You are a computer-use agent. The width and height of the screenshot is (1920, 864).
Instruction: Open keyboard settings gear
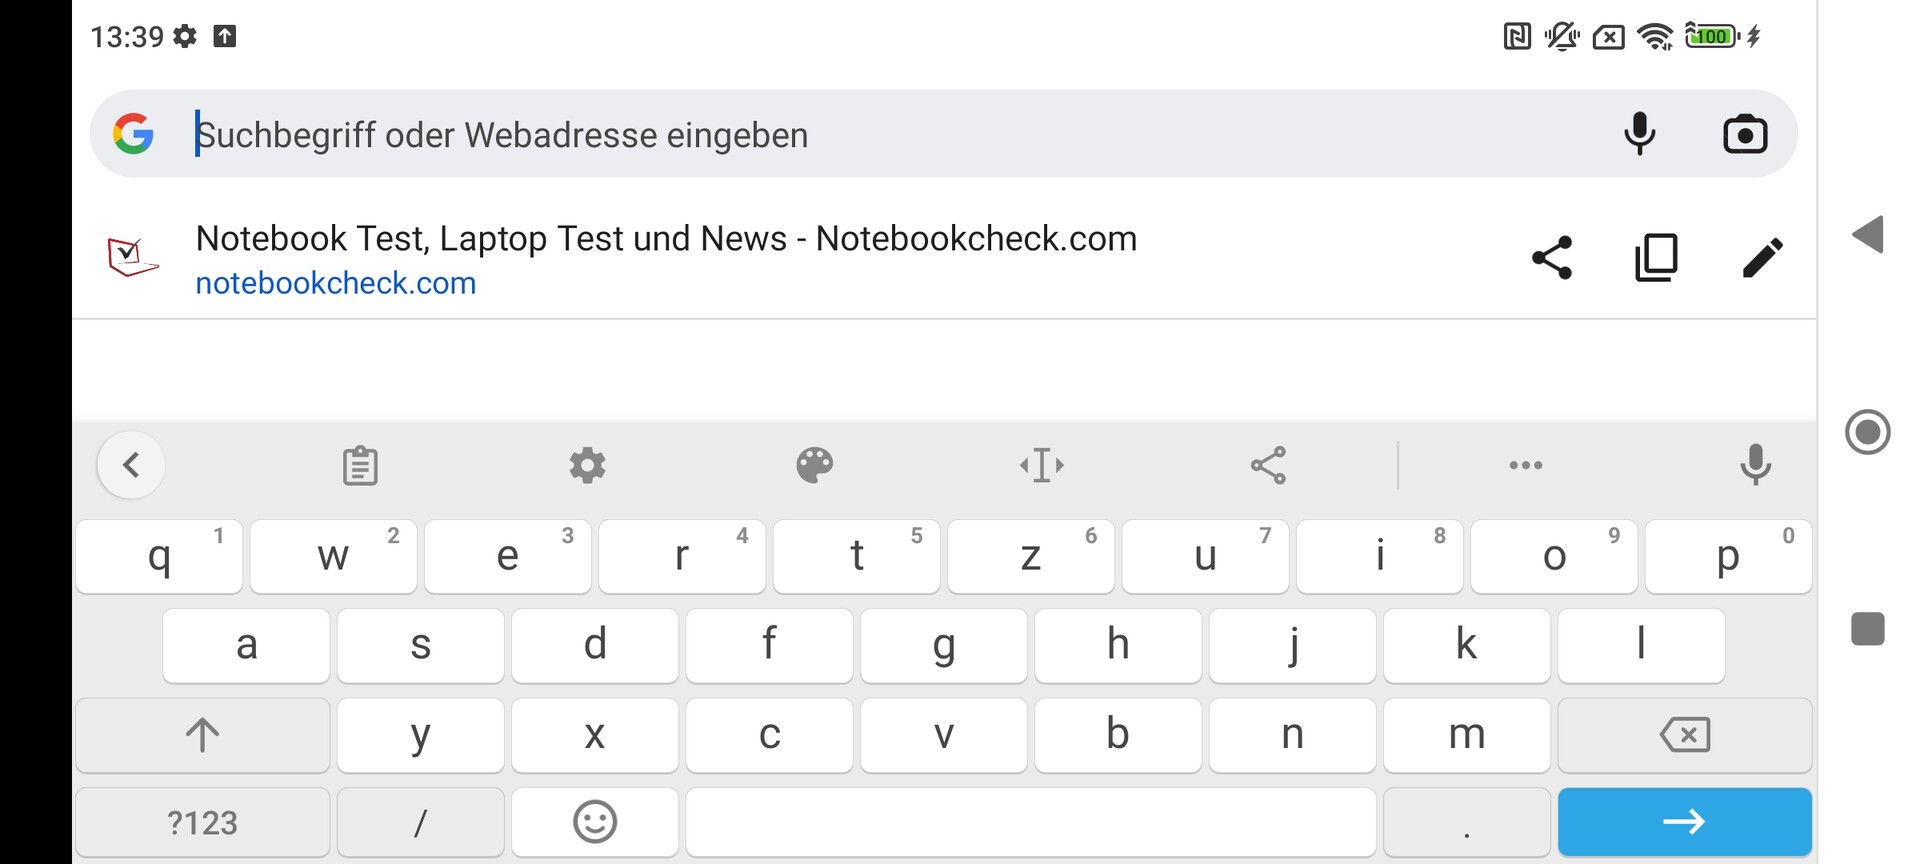[587, 465]
